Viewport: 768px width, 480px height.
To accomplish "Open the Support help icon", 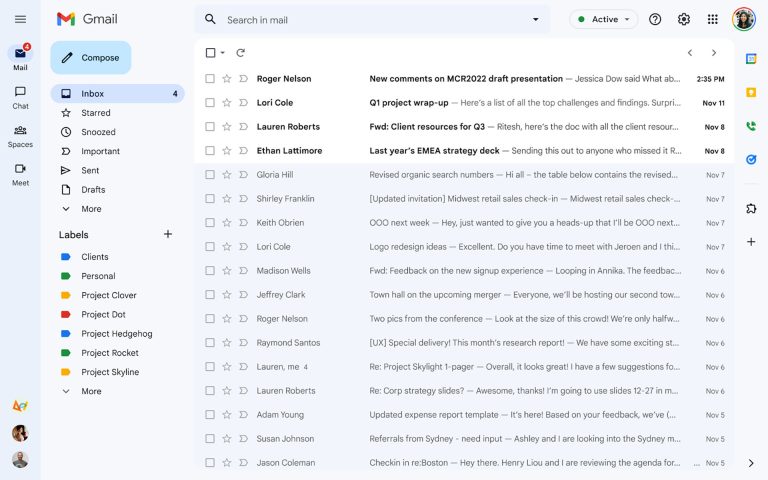I will coord(655,19).
